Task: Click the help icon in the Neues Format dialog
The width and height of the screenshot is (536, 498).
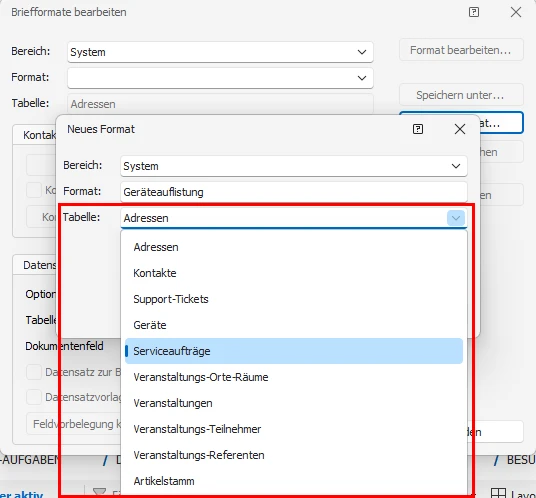Action: [x=418, y=129]
